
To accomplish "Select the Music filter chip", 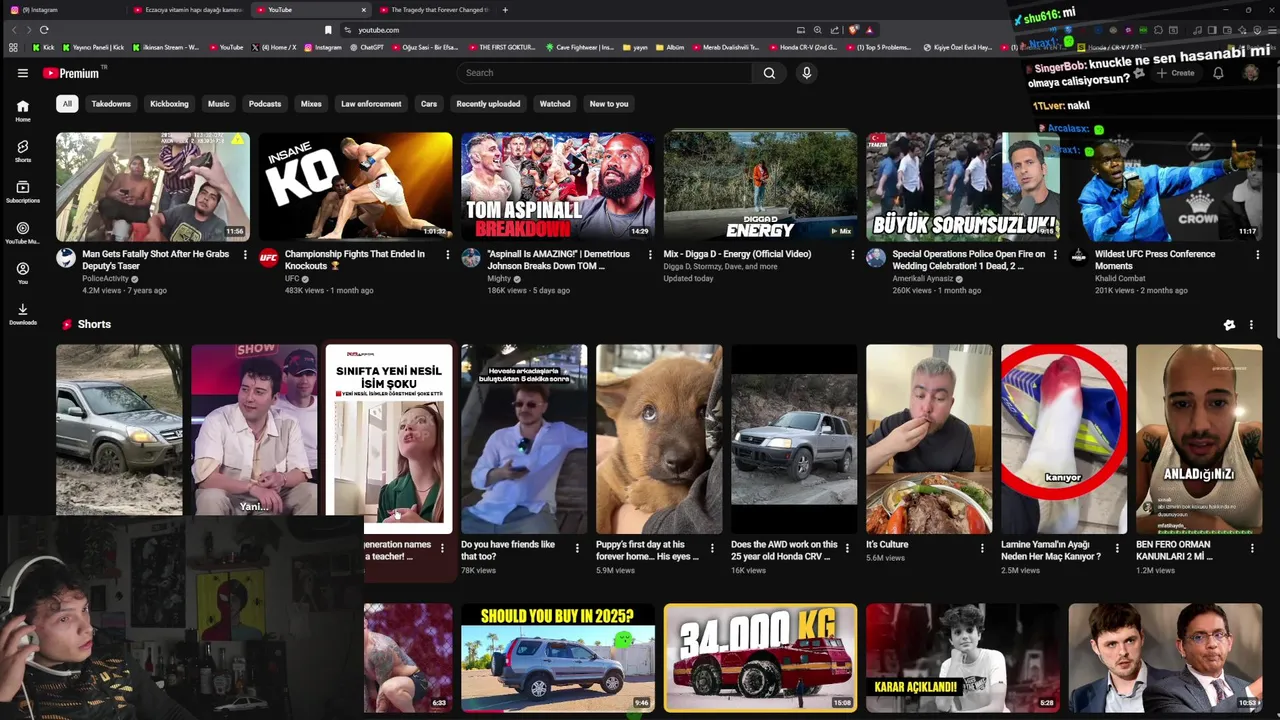I will tap(218, 104).
